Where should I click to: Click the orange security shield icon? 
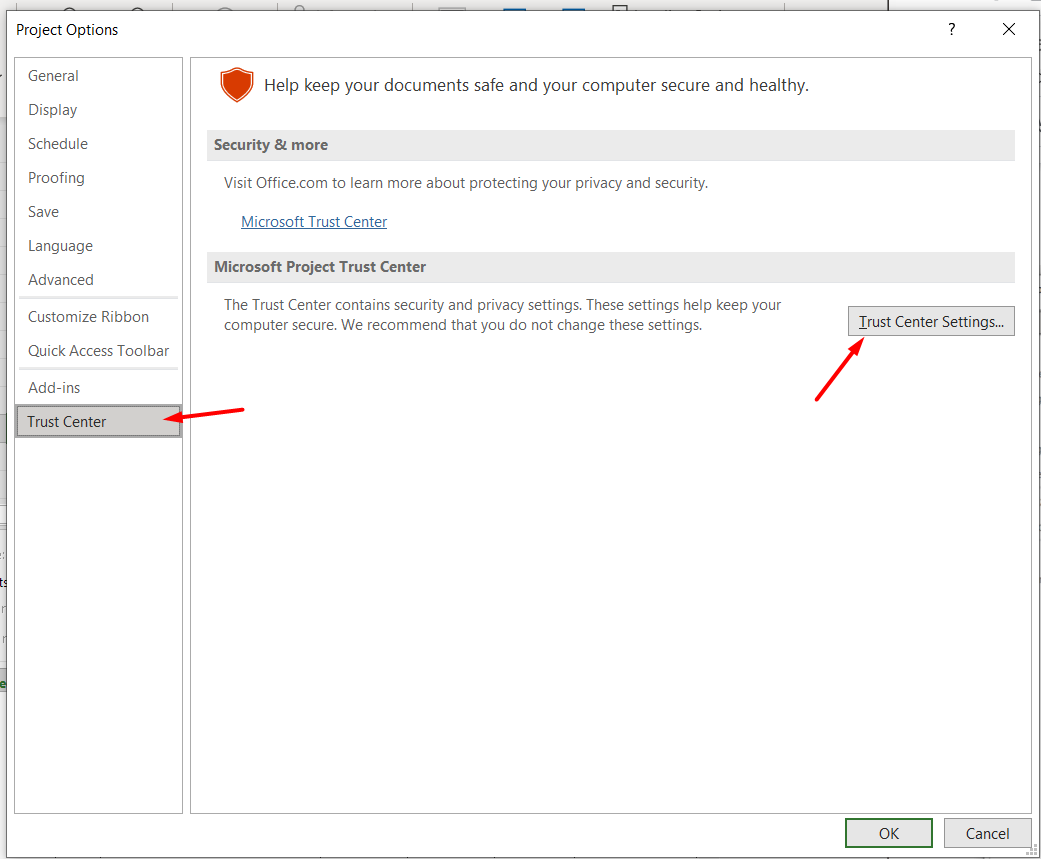[237, 85]
